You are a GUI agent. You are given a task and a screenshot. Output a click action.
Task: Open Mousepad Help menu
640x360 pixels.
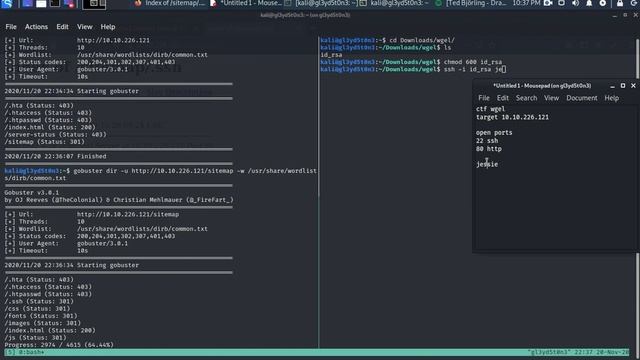[611, 98]
